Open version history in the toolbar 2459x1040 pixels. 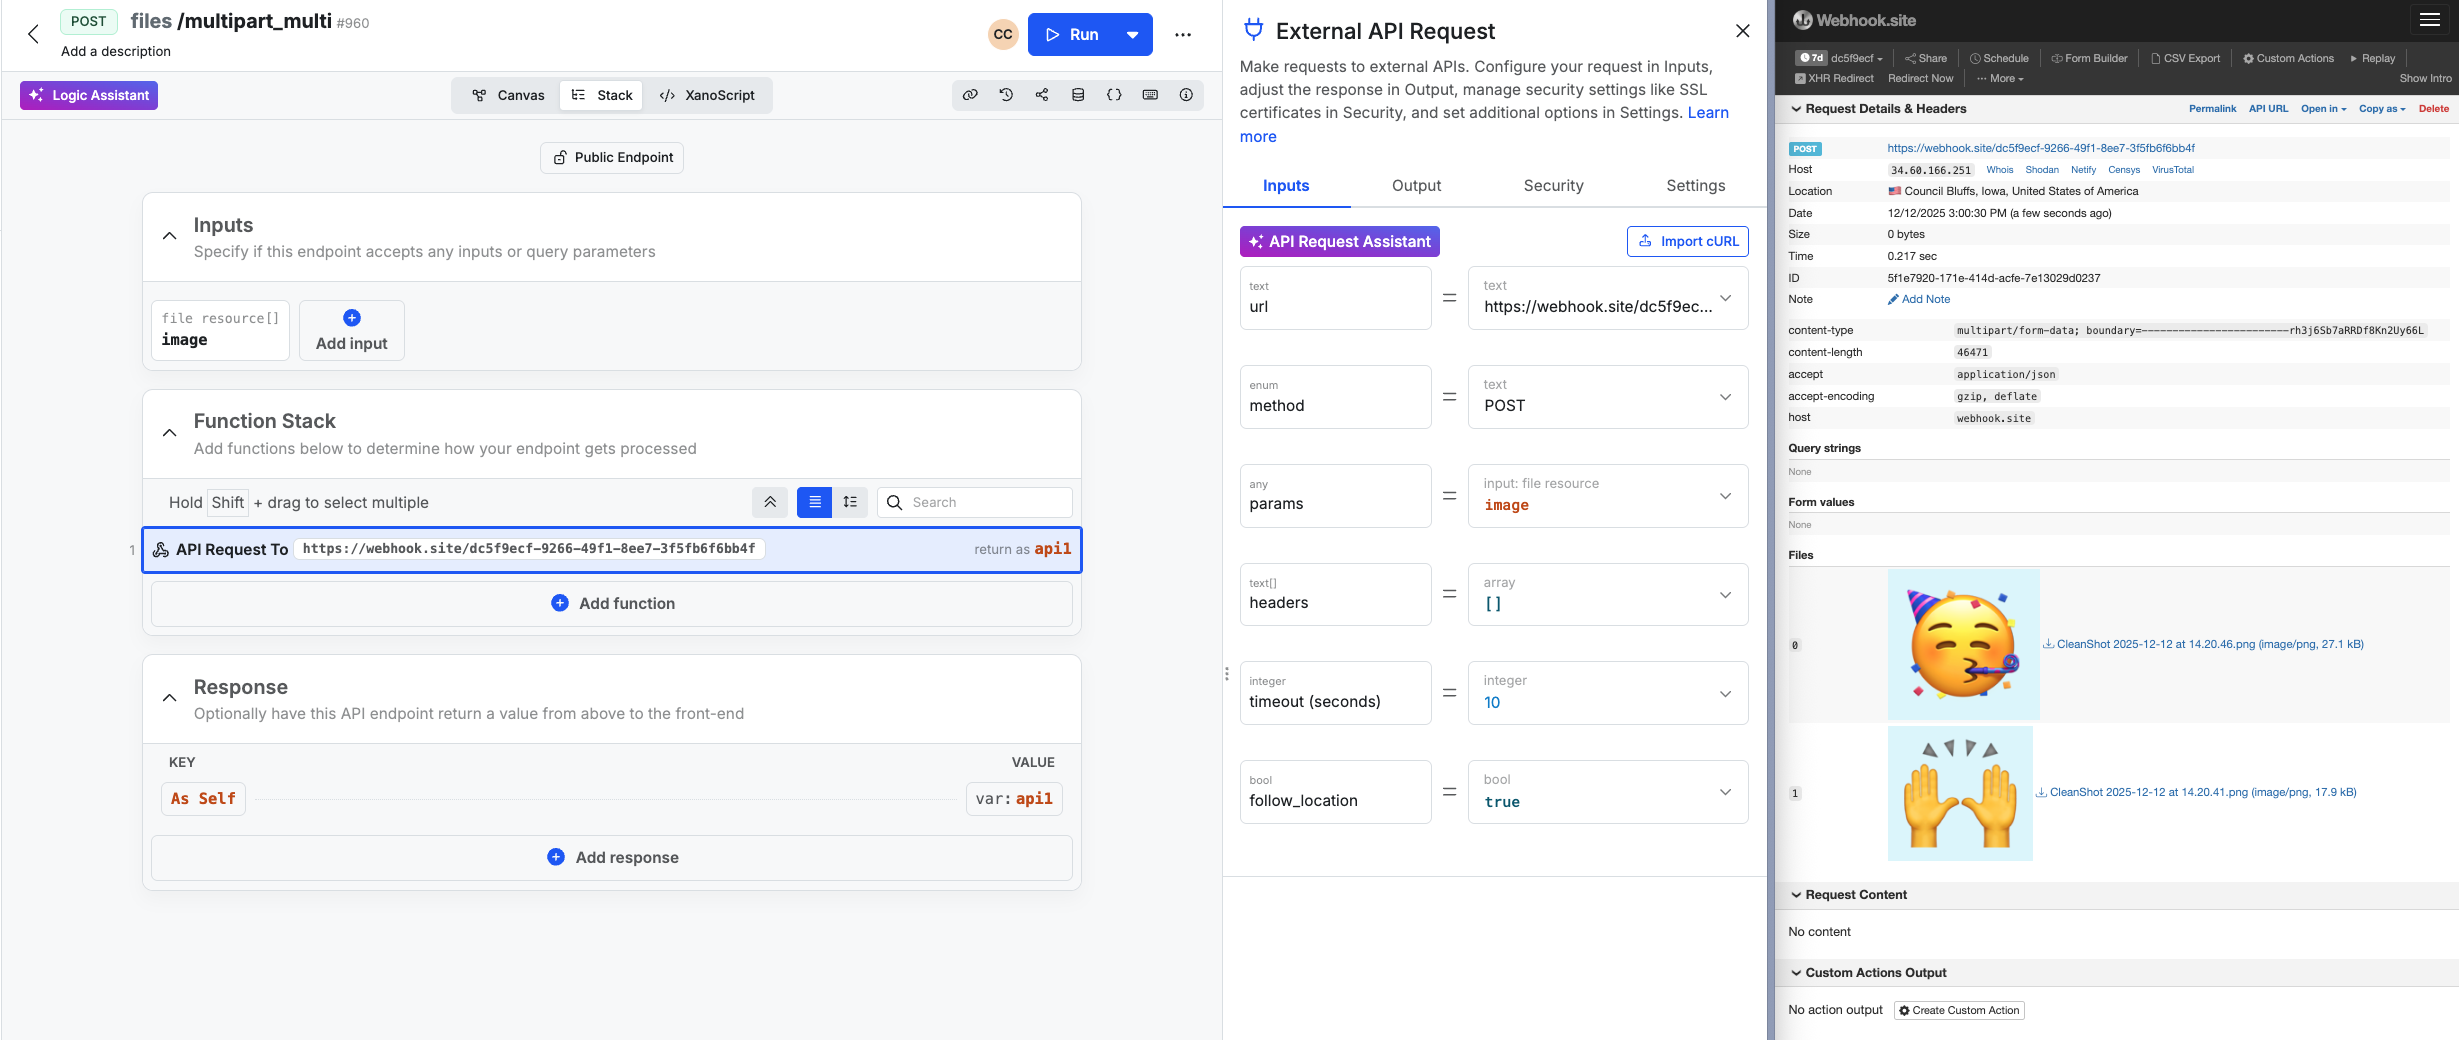[1006, 95]
